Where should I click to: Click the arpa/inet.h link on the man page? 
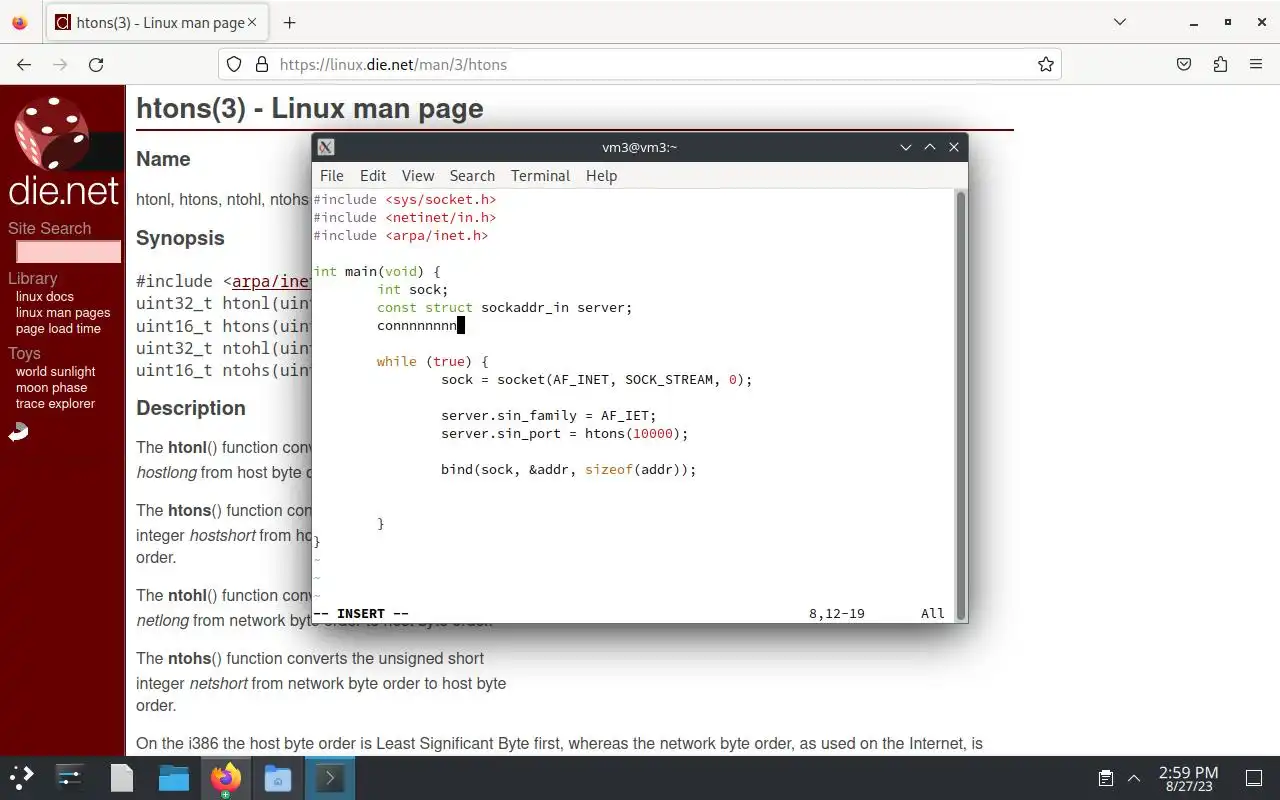271,281
